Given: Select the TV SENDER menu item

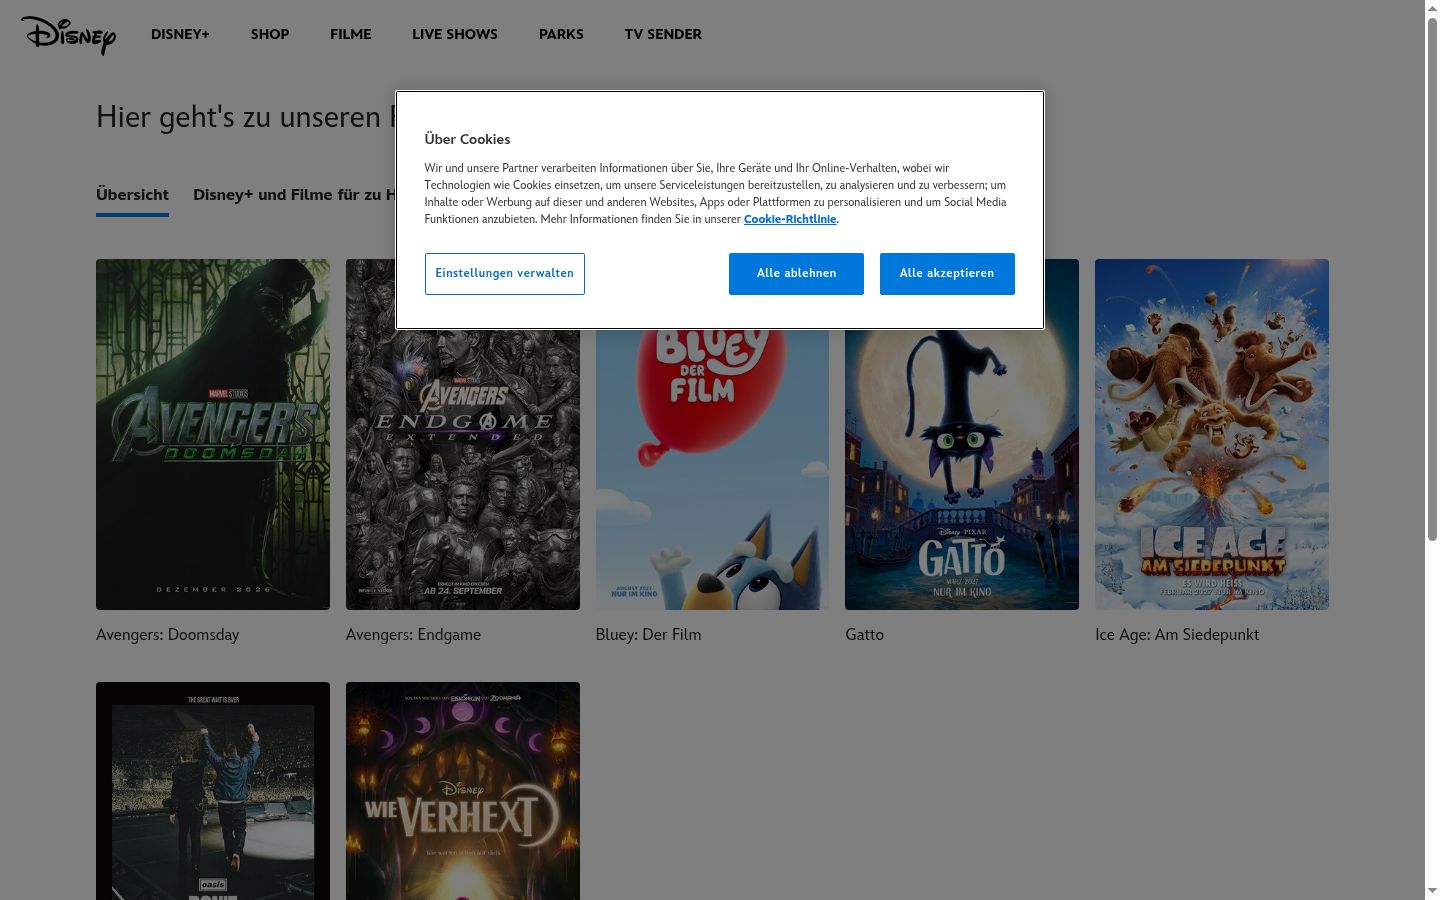Looking at the screenshot, I should coord(663,34).
